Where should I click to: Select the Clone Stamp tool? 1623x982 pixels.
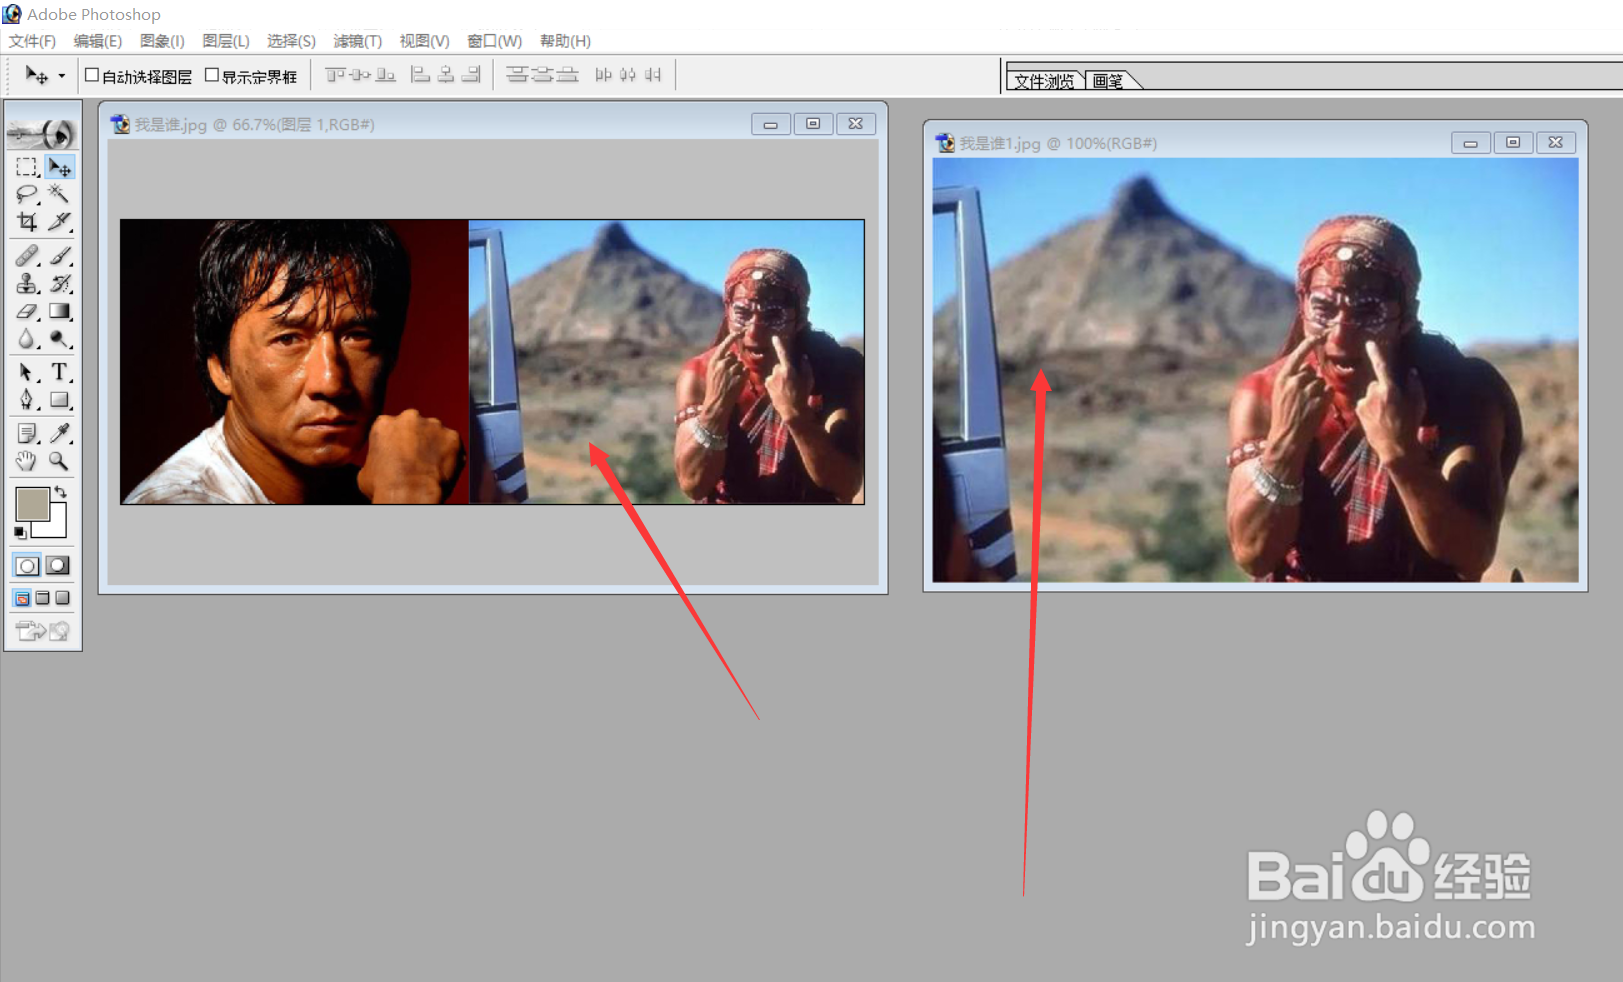[x=27, y=284]
